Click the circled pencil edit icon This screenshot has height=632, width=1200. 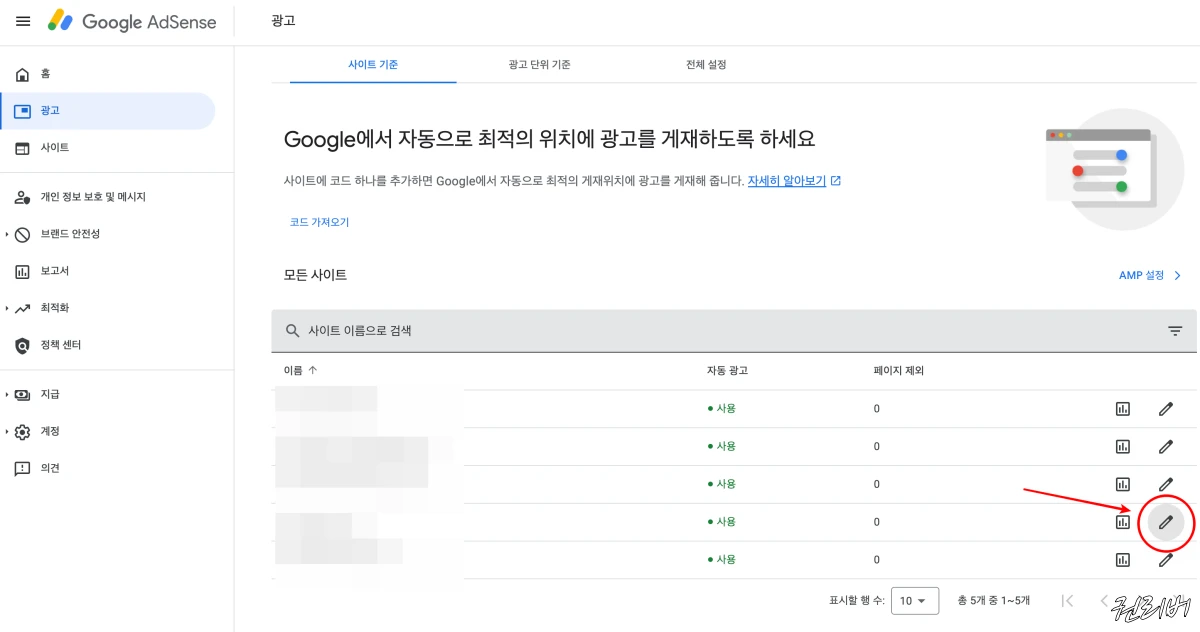coord(1165,521)
